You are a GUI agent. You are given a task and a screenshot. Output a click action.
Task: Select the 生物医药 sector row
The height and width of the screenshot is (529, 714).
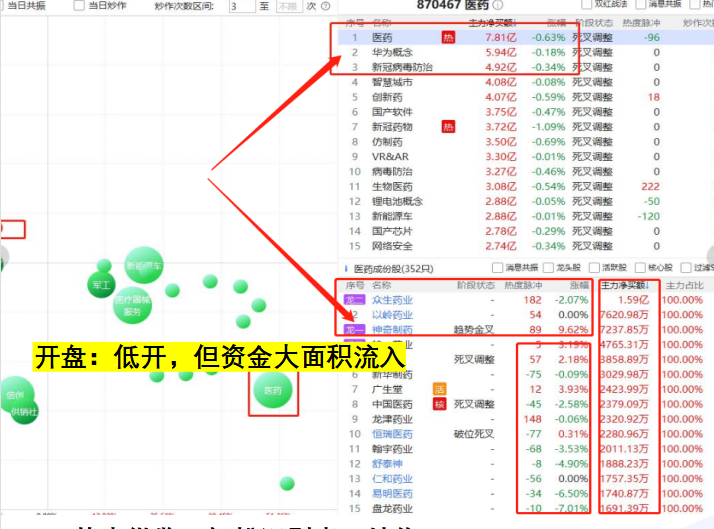[526, 186]
